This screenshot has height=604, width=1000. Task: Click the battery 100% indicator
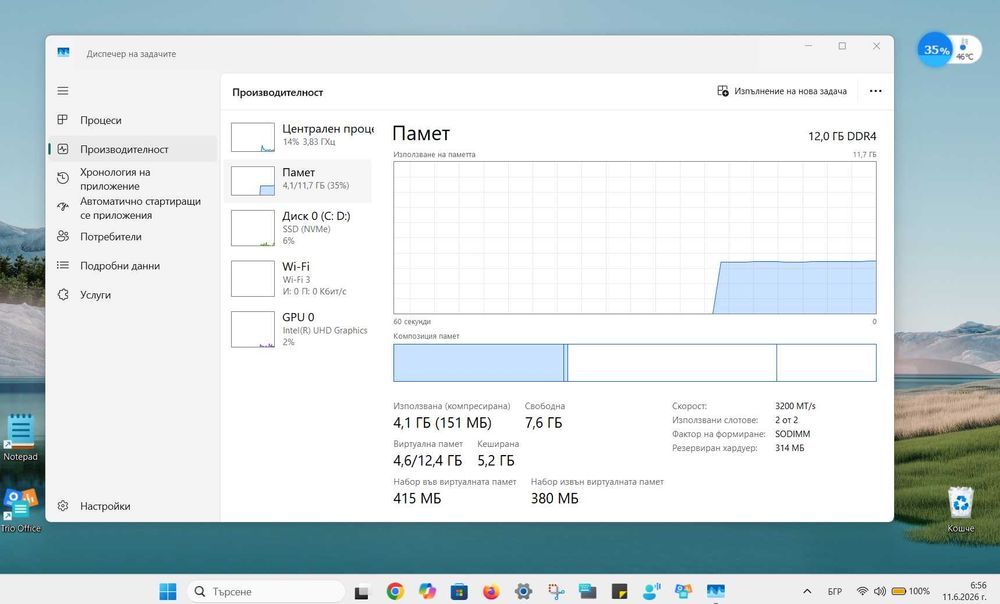910,591
